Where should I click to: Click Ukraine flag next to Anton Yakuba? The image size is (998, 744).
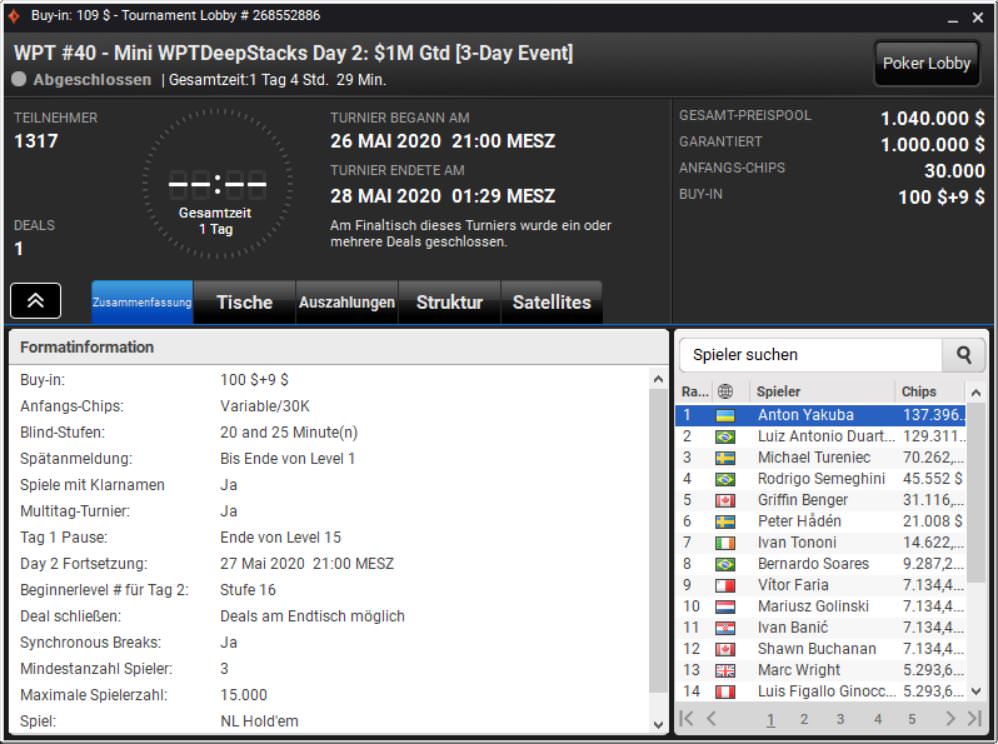(726, 415)
